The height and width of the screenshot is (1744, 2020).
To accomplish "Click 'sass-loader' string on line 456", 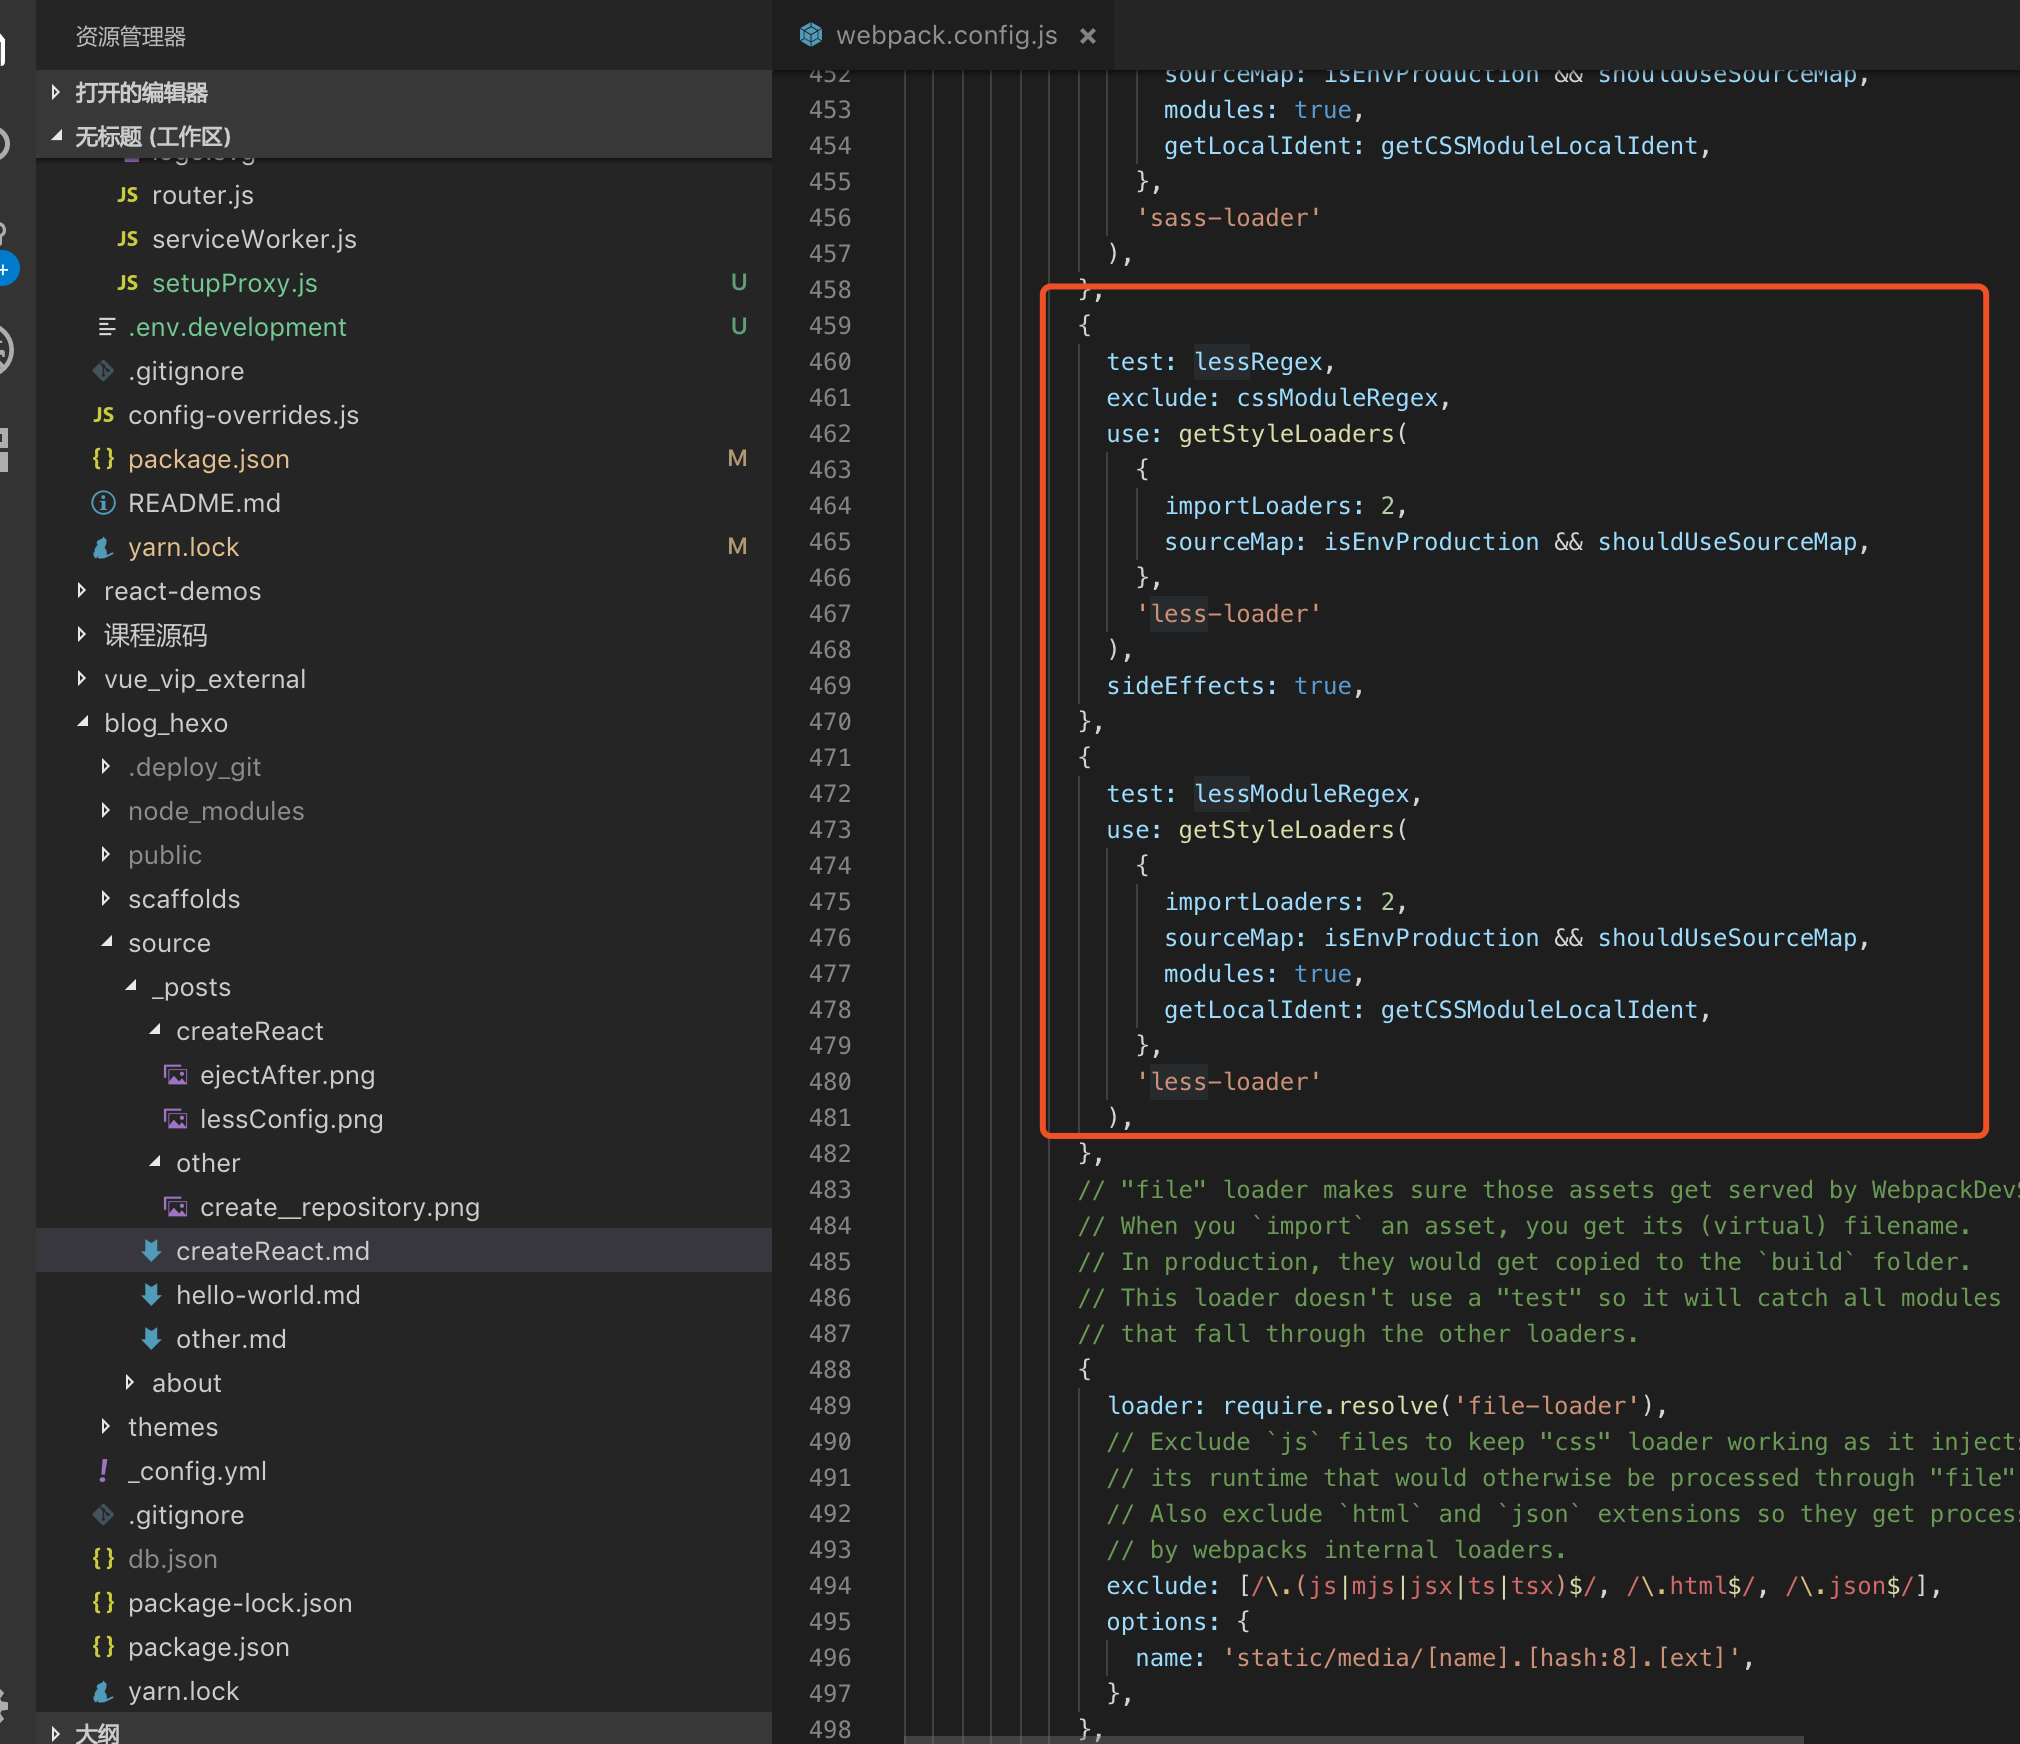I will point(1229,218).
